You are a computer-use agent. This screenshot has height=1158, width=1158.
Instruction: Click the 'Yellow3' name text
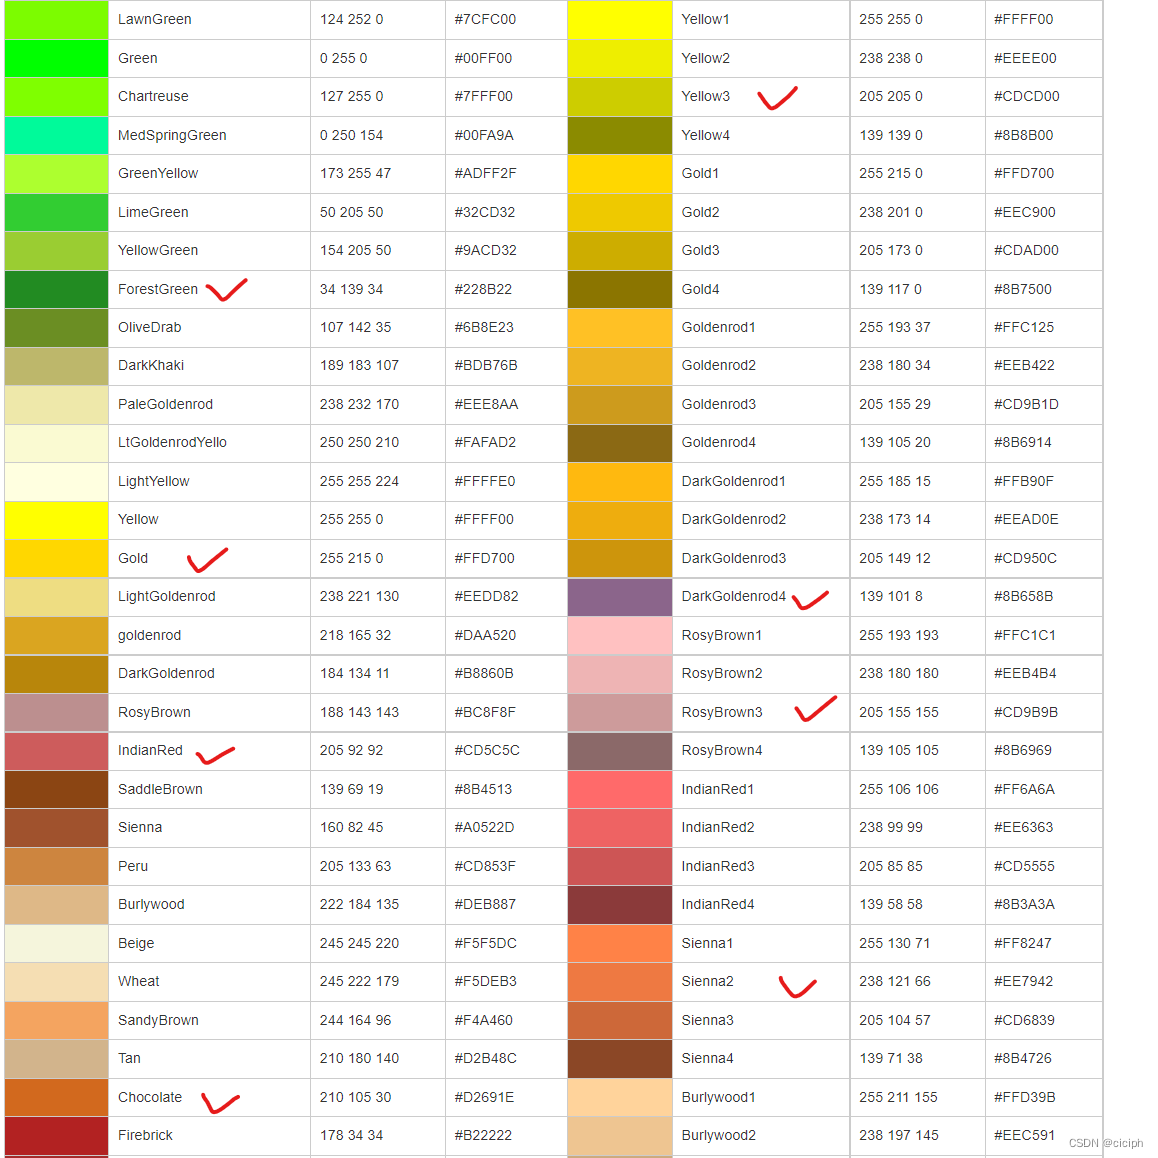[705, 96]
